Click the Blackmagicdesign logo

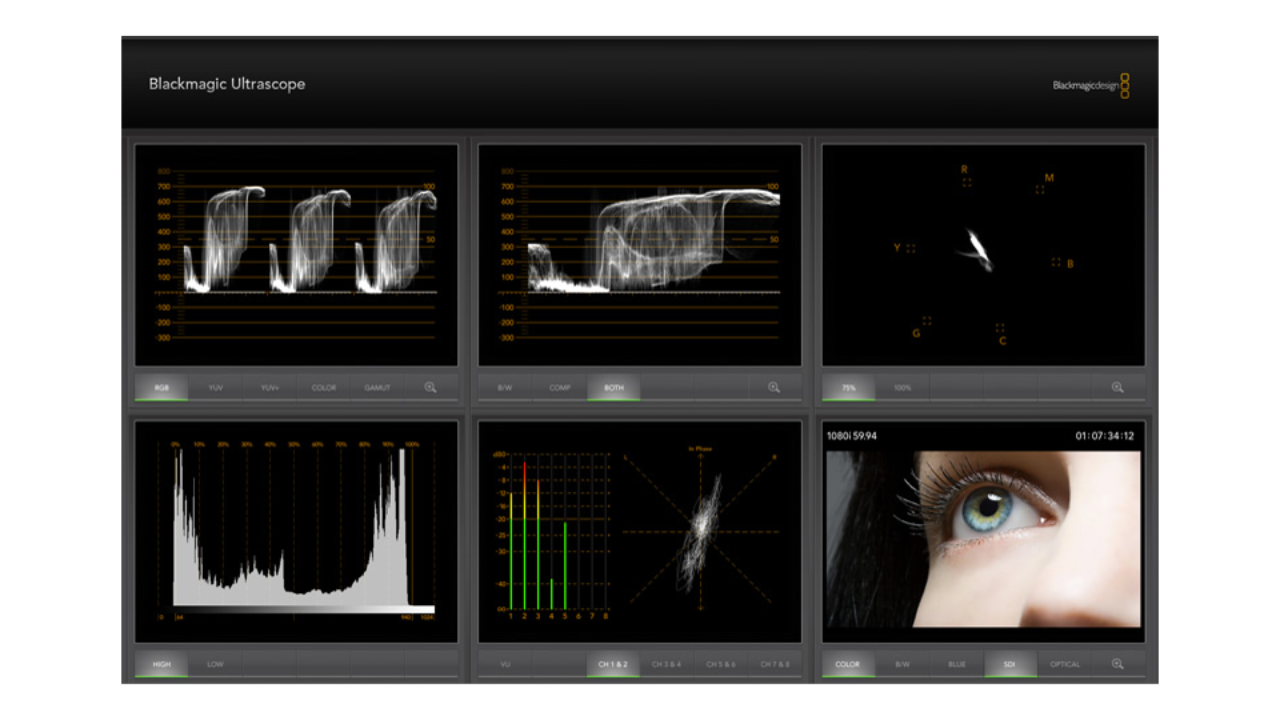[1091, 85]
